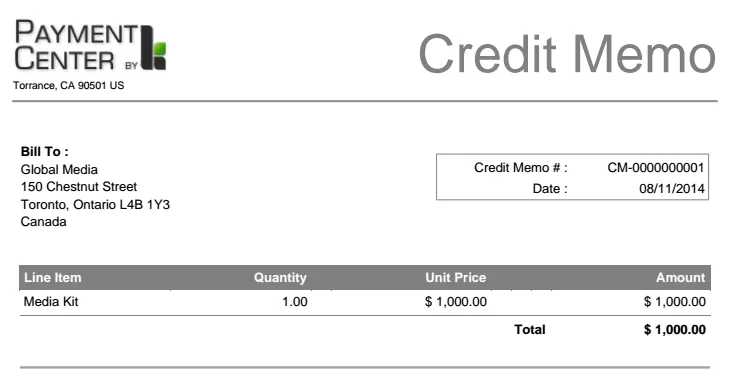The width and height of the screenshot is (730, 378).
Task: Click the green leaf logo icon
Action: pos(154,48)
